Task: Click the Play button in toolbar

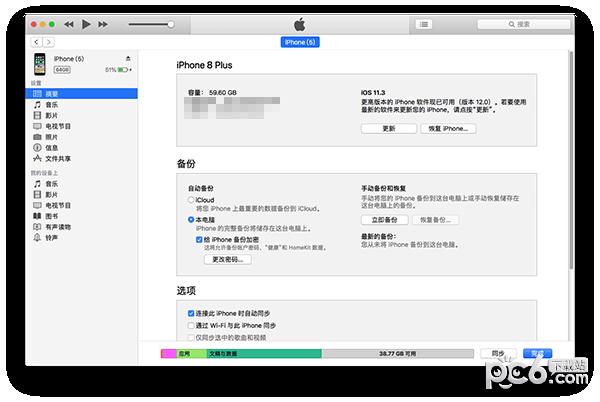Action: (x=87, y=23)
